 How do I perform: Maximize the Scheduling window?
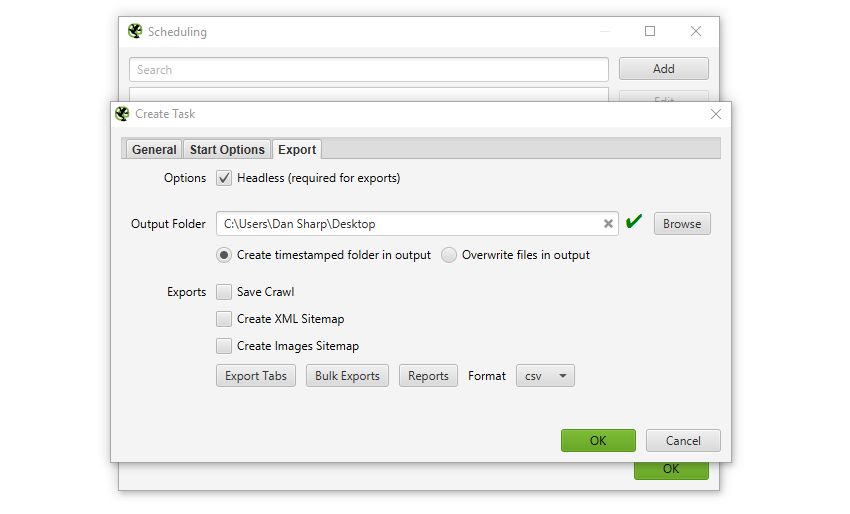coord(650,31)
